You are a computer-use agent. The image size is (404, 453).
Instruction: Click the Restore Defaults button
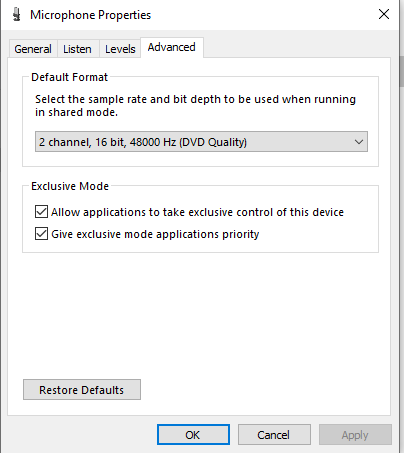[x=82, y=390]
